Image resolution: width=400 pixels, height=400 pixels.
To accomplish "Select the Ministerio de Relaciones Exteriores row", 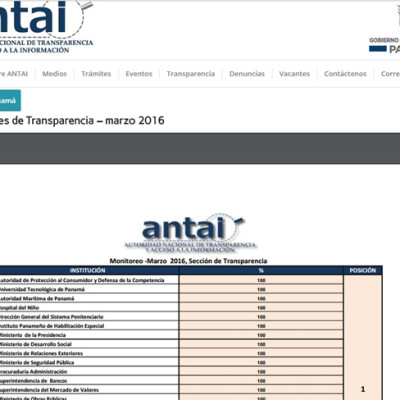I will tap(171, 353).
